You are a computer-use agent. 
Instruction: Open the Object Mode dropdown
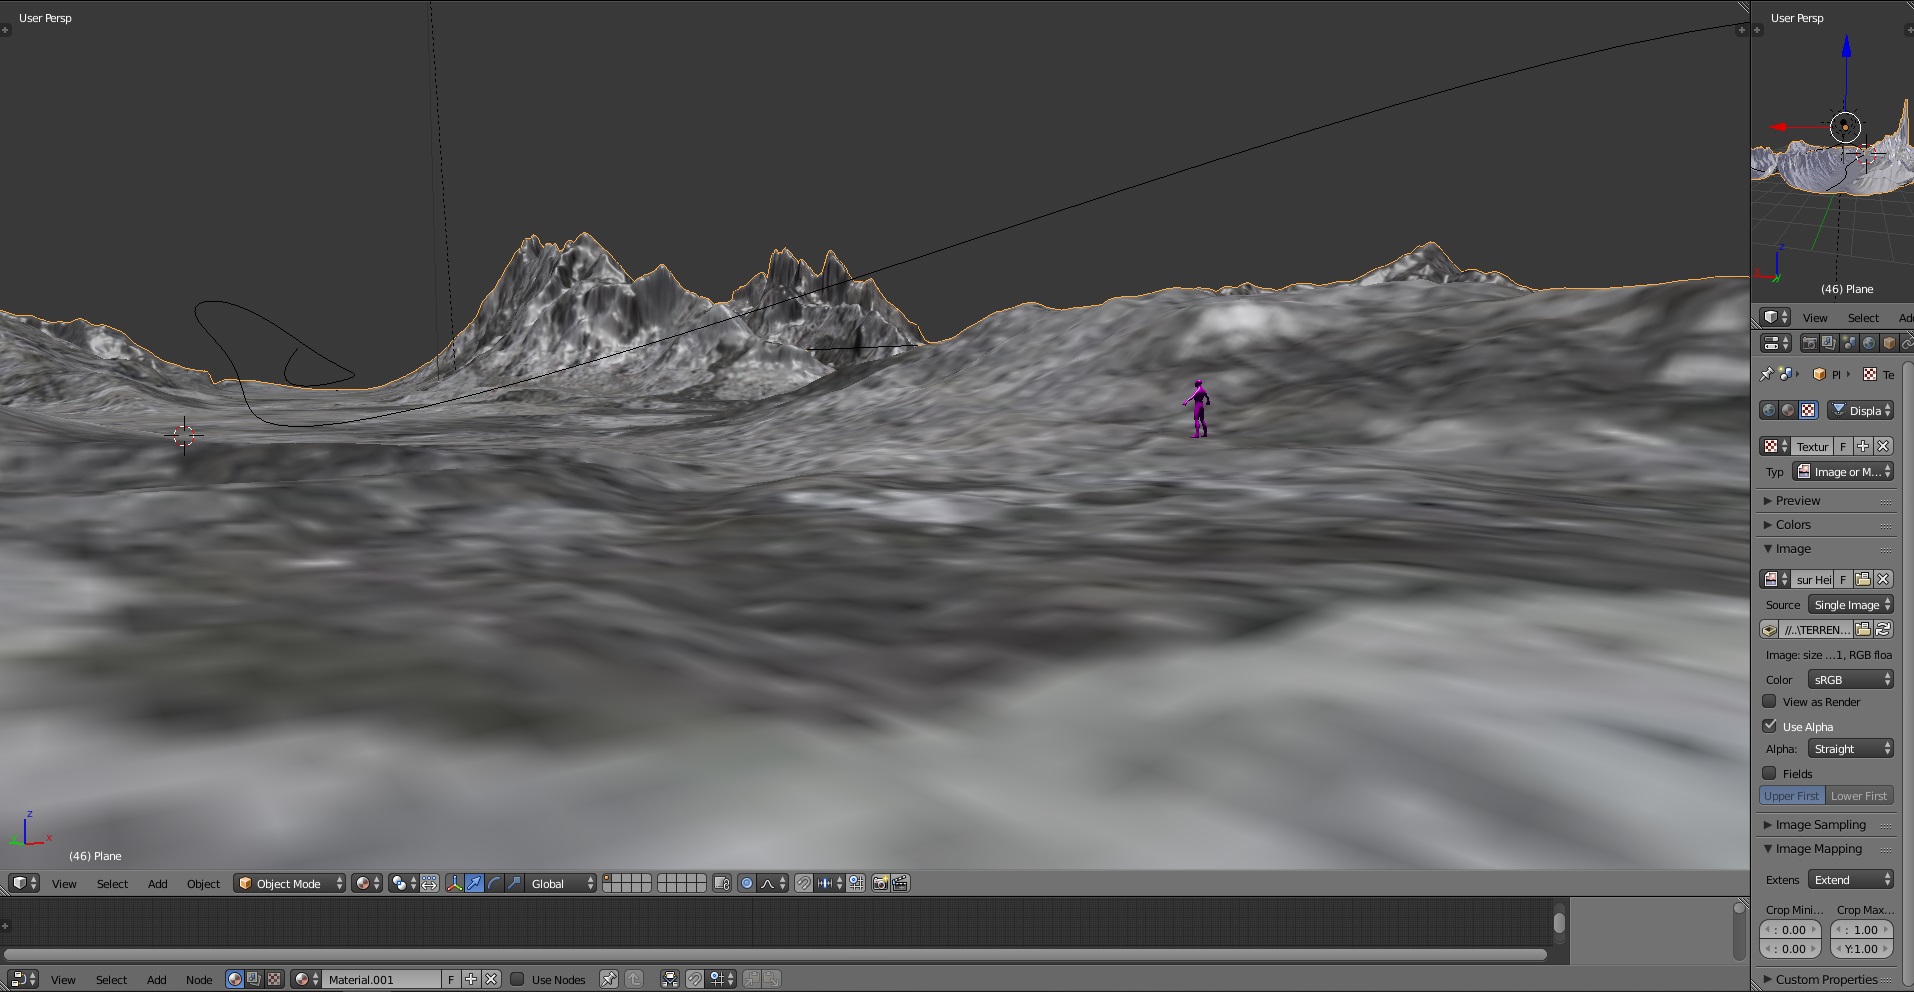click(289, 883)
